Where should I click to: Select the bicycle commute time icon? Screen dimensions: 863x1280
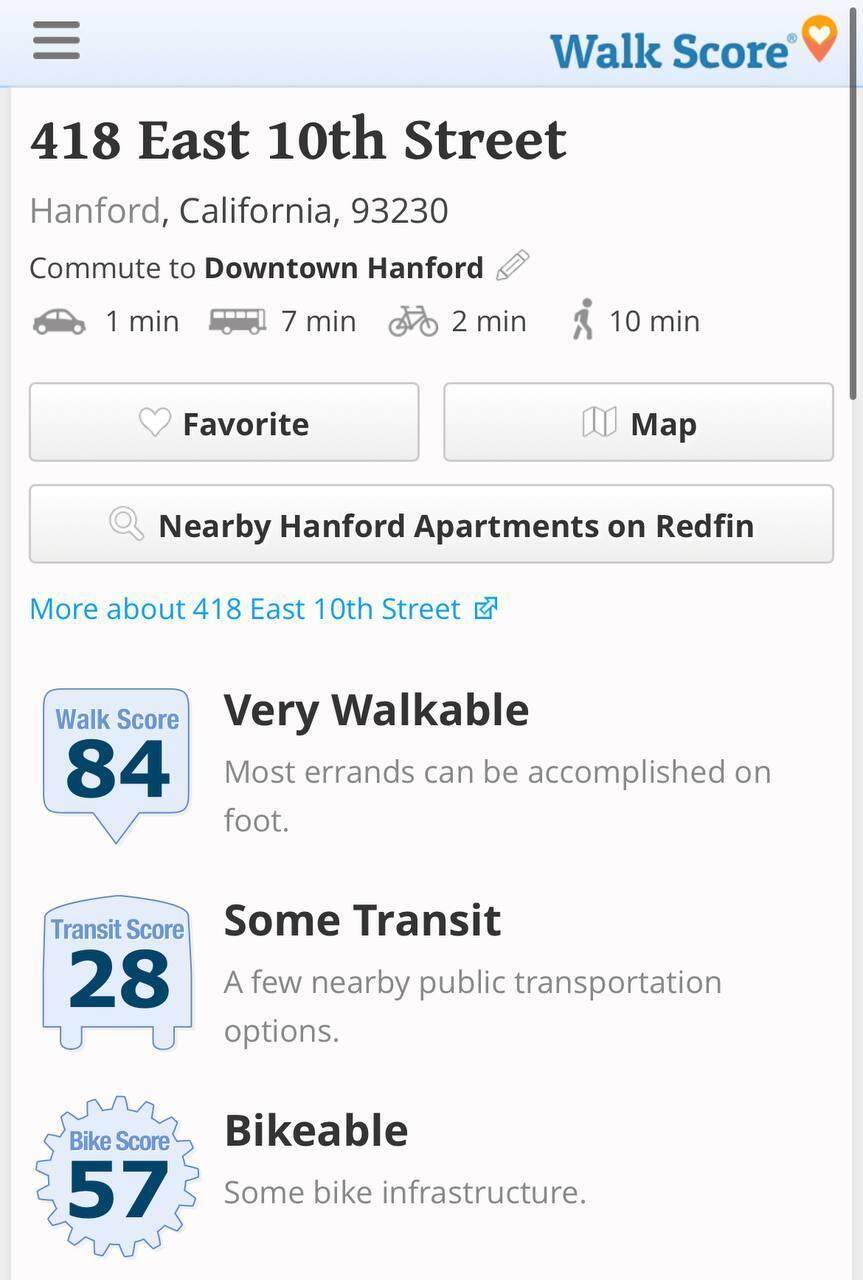413,321
